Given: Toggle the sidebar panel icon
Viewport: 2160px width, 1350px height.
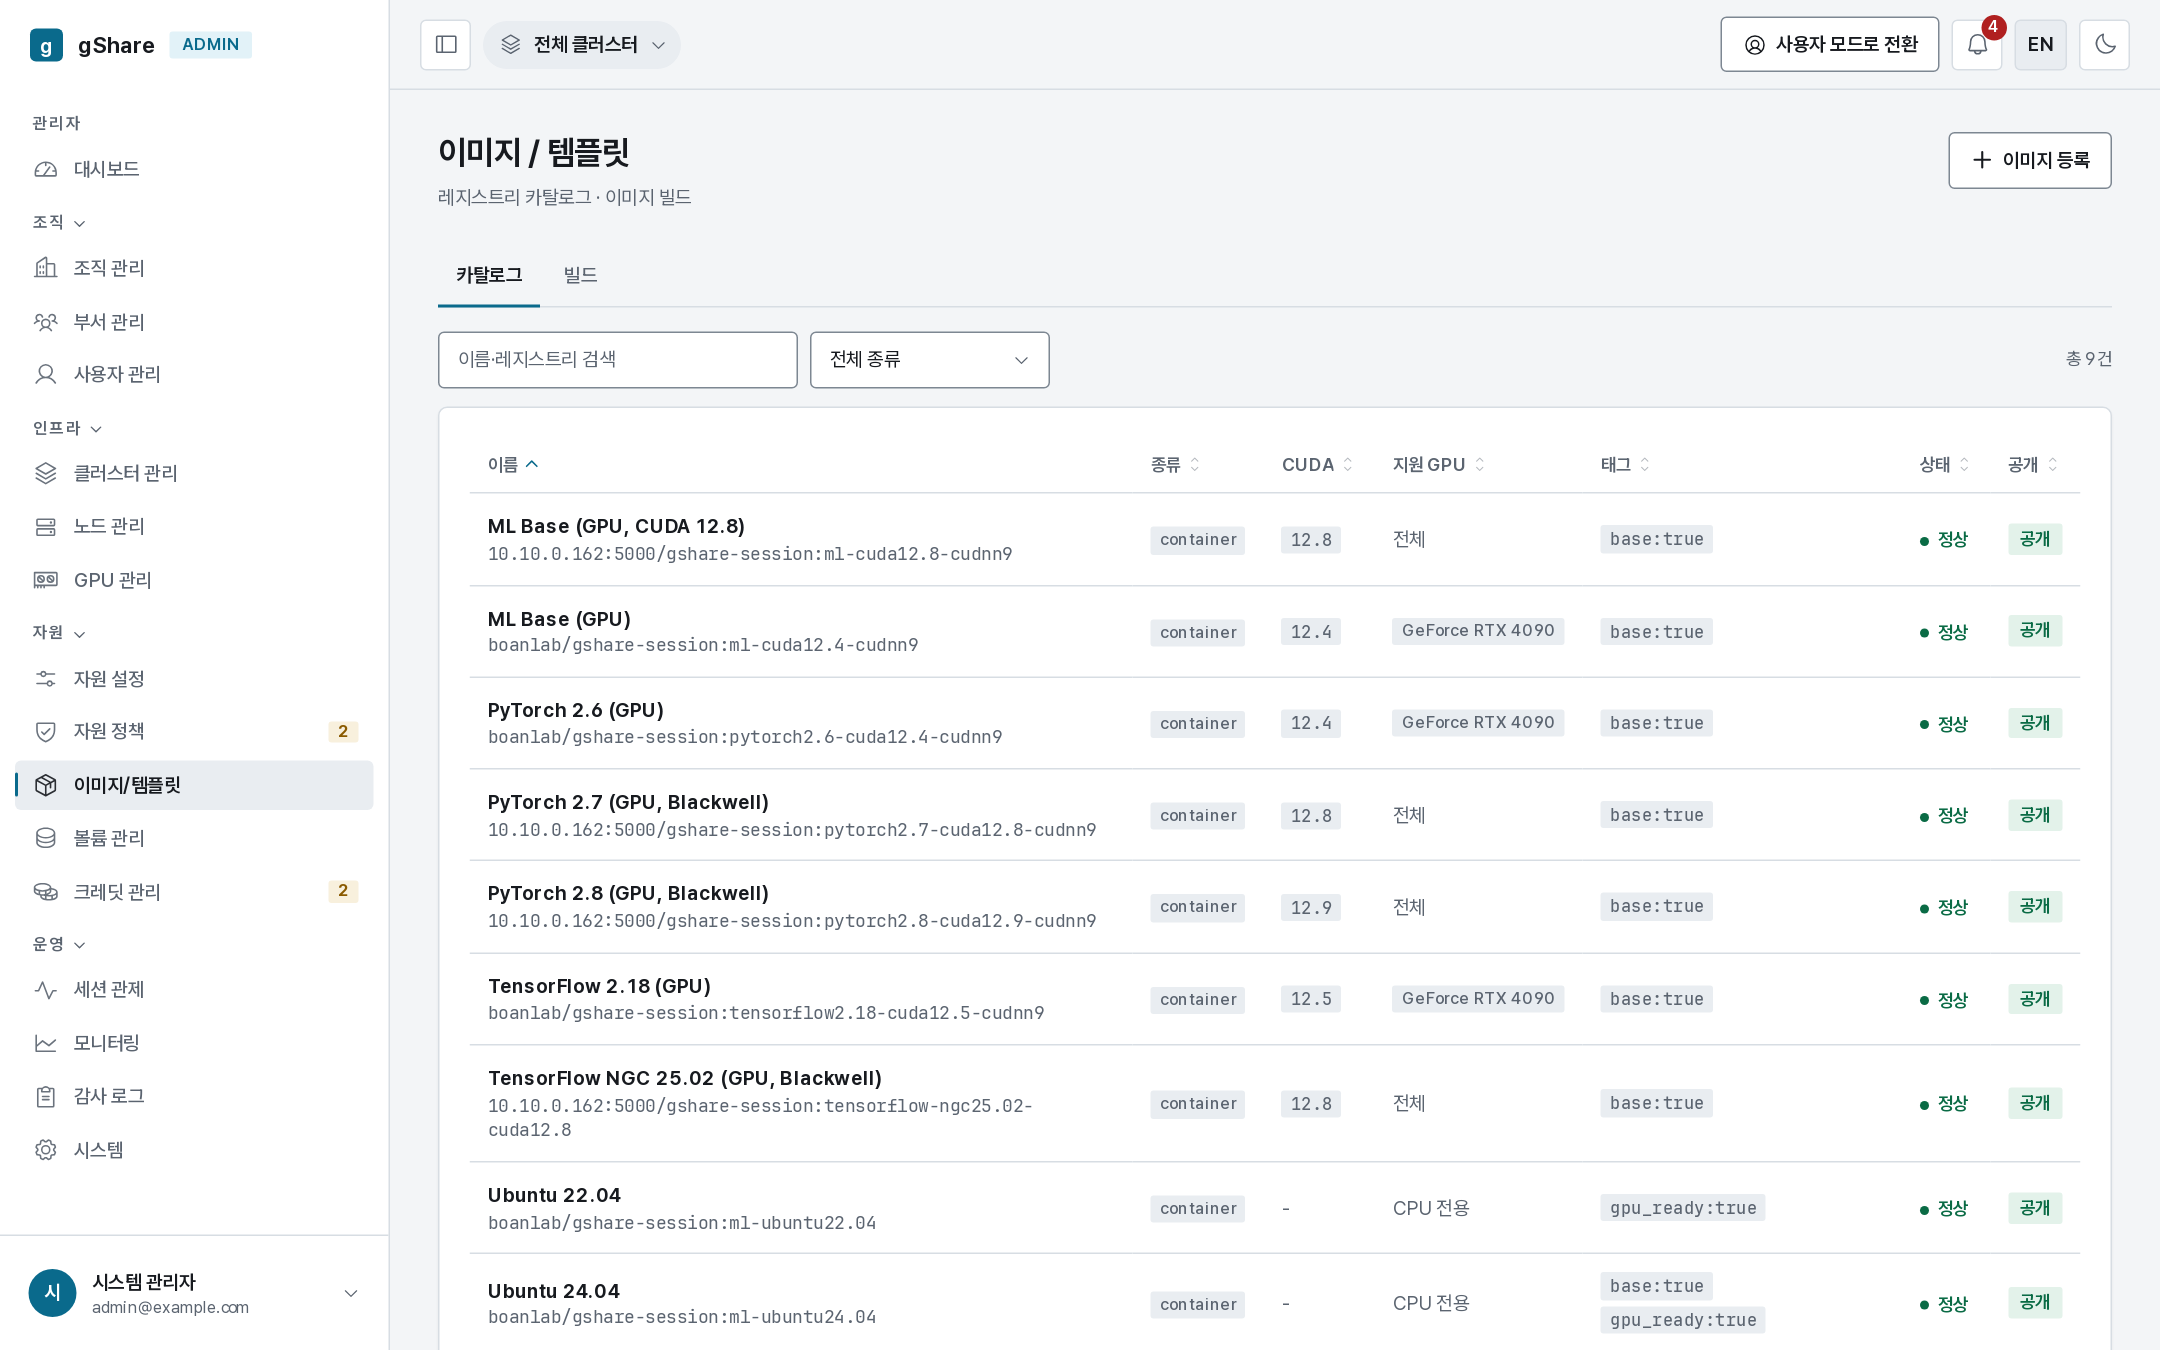Looking at the screenshot, I should coord(445,45).
